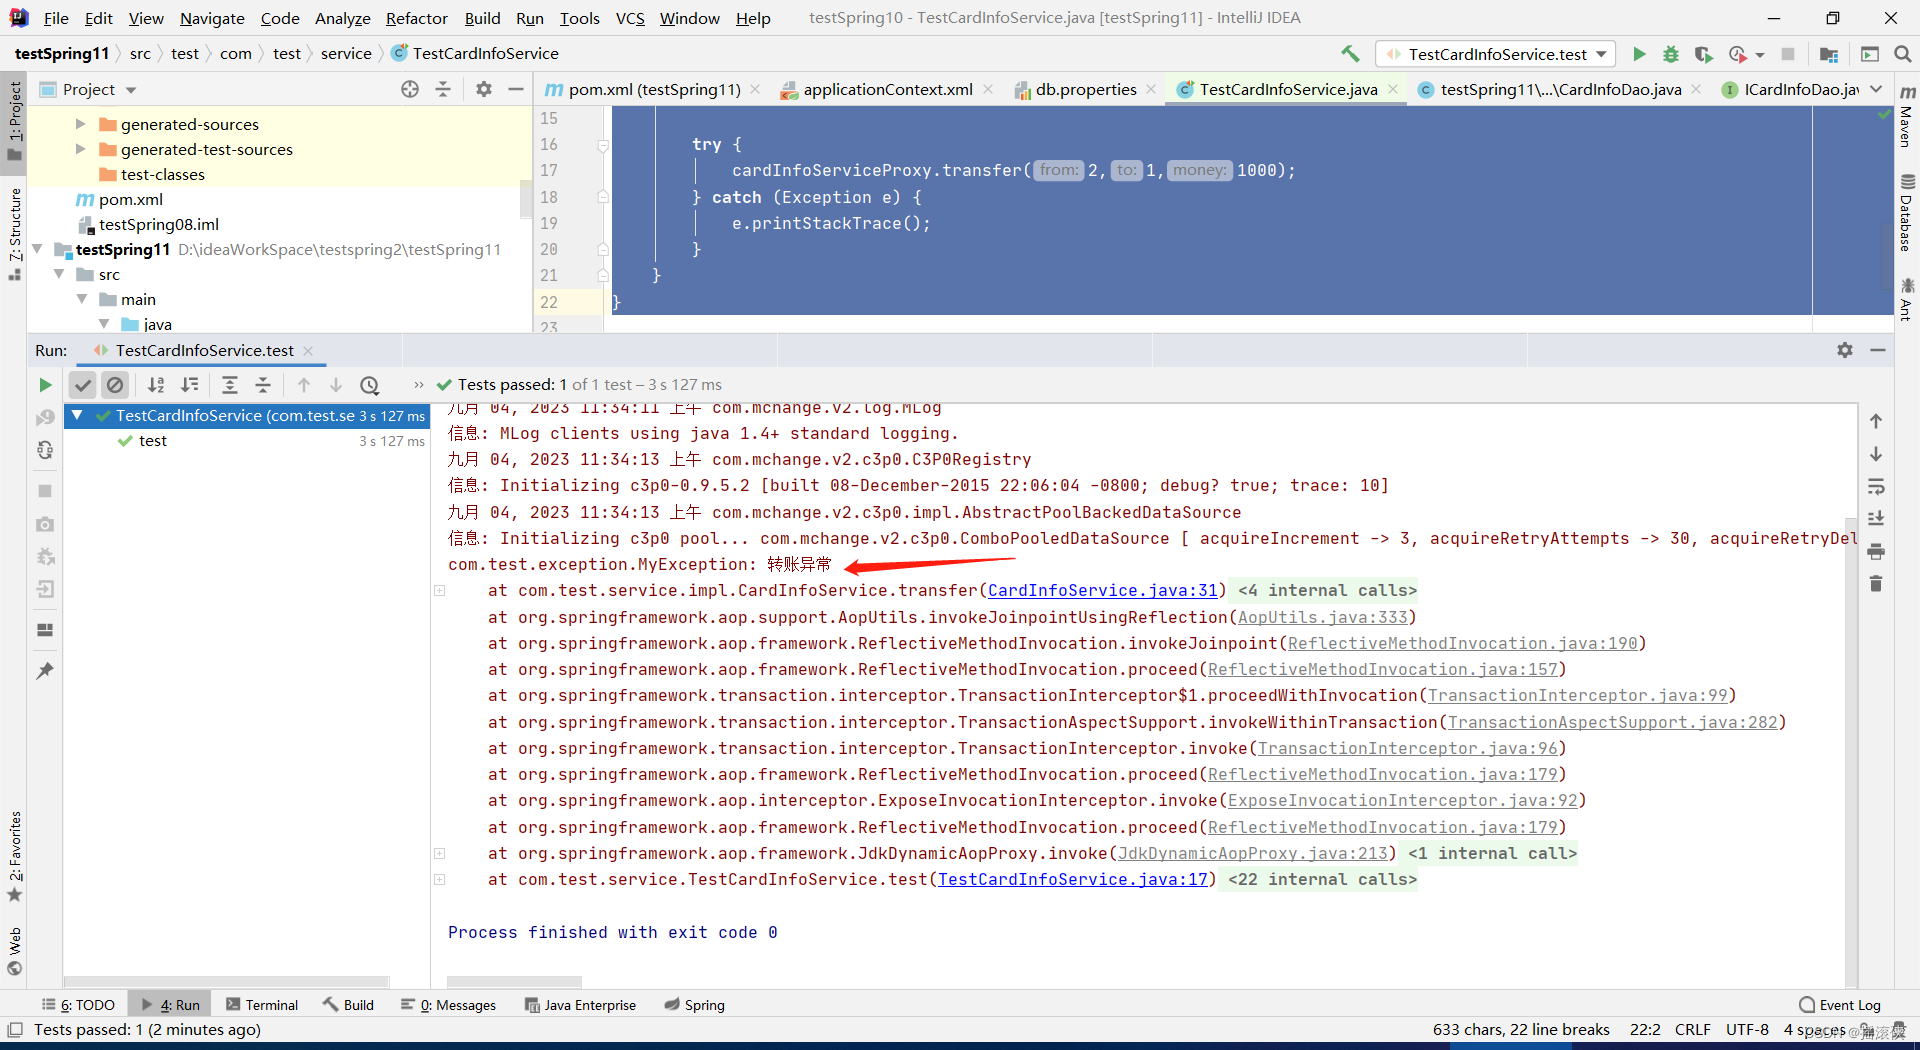
Task: Open TestCardInfoService.java:17 stack trace link
Action: click(x=1073, y=879)
